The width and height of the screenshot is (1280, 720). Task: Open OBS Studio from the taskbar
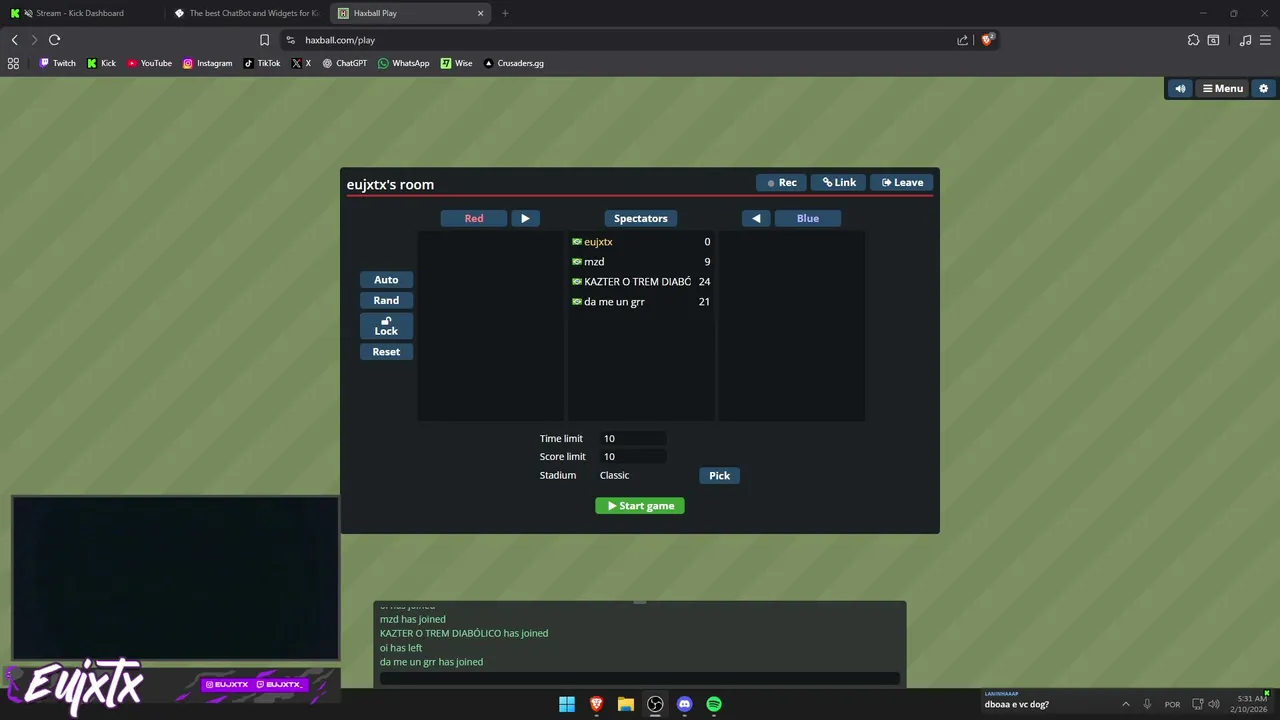pyautogui.click(x=655, y=704)
